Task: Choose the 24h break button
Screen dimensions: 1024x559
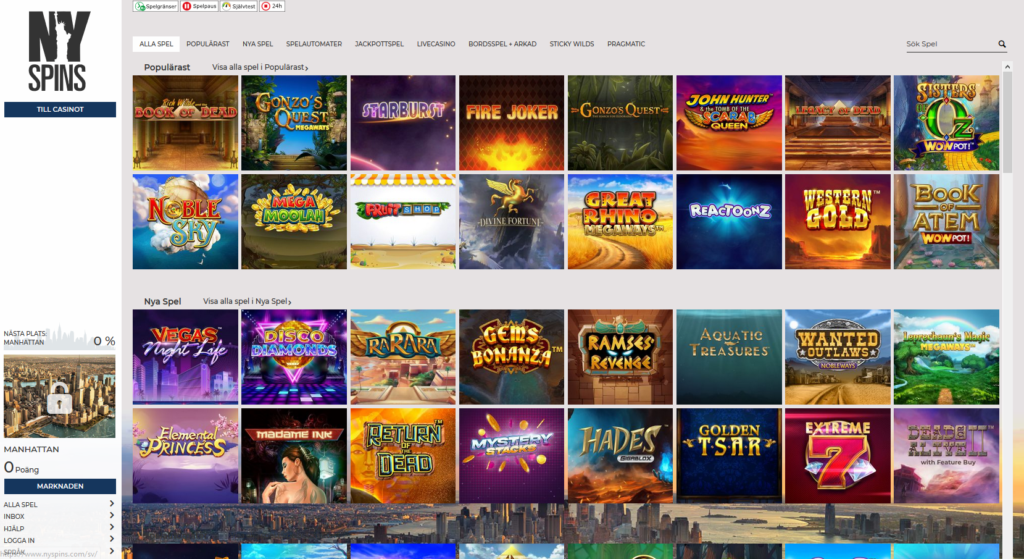Action: (272, 6)
